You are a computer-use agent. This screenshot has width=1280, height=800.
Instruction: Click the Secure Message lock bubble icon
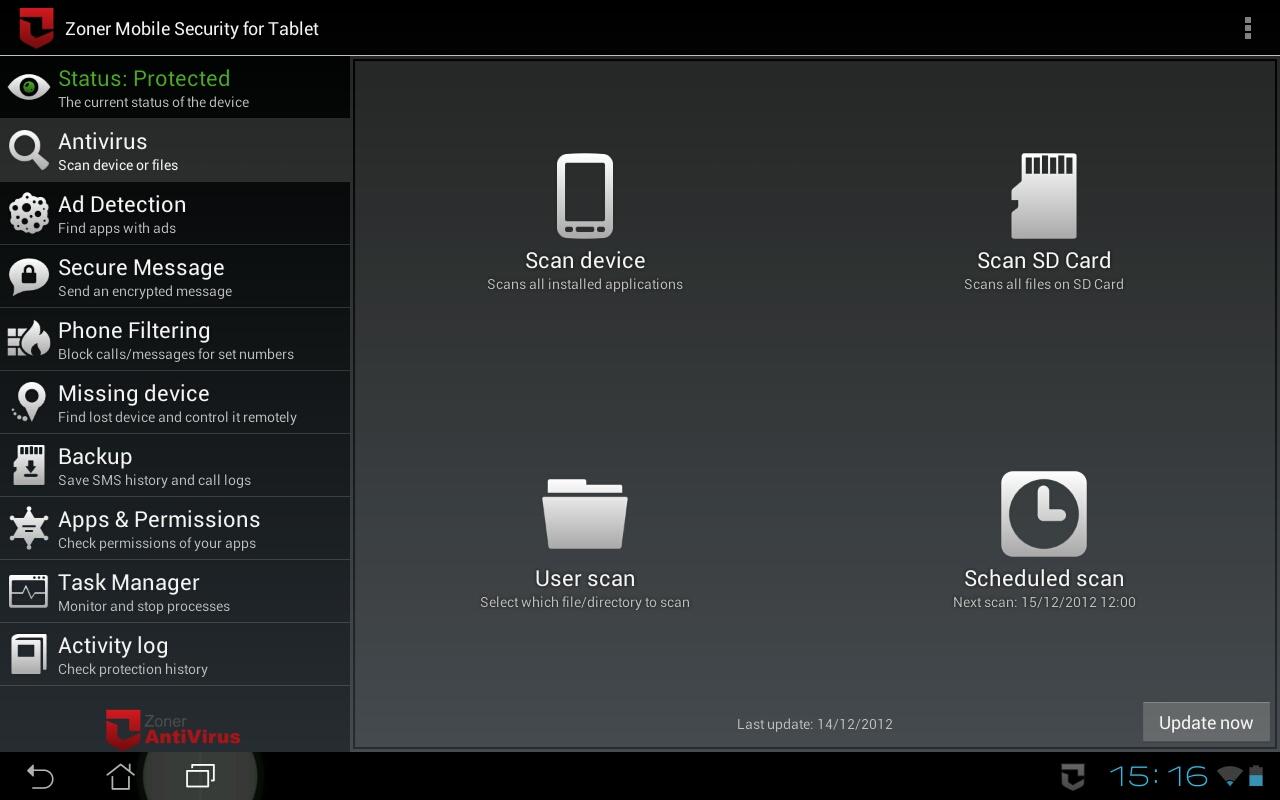click(29, 276)
